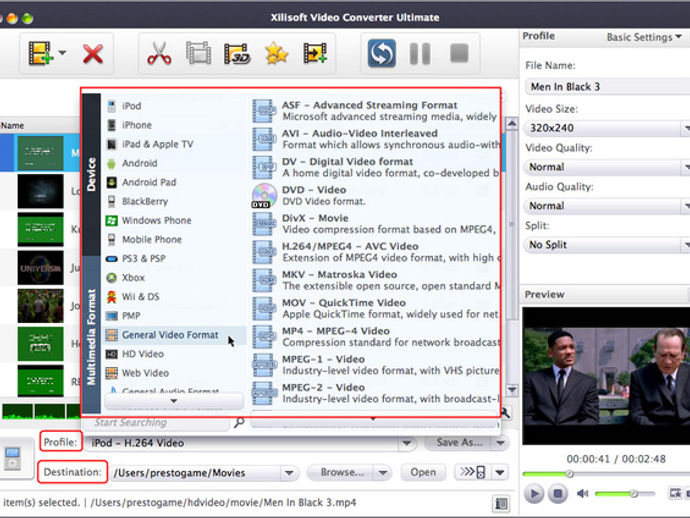Open the Add File dropdown arrow
Image resolution: width=690 pixels, height=518 pixels.
tap(62, 53)
